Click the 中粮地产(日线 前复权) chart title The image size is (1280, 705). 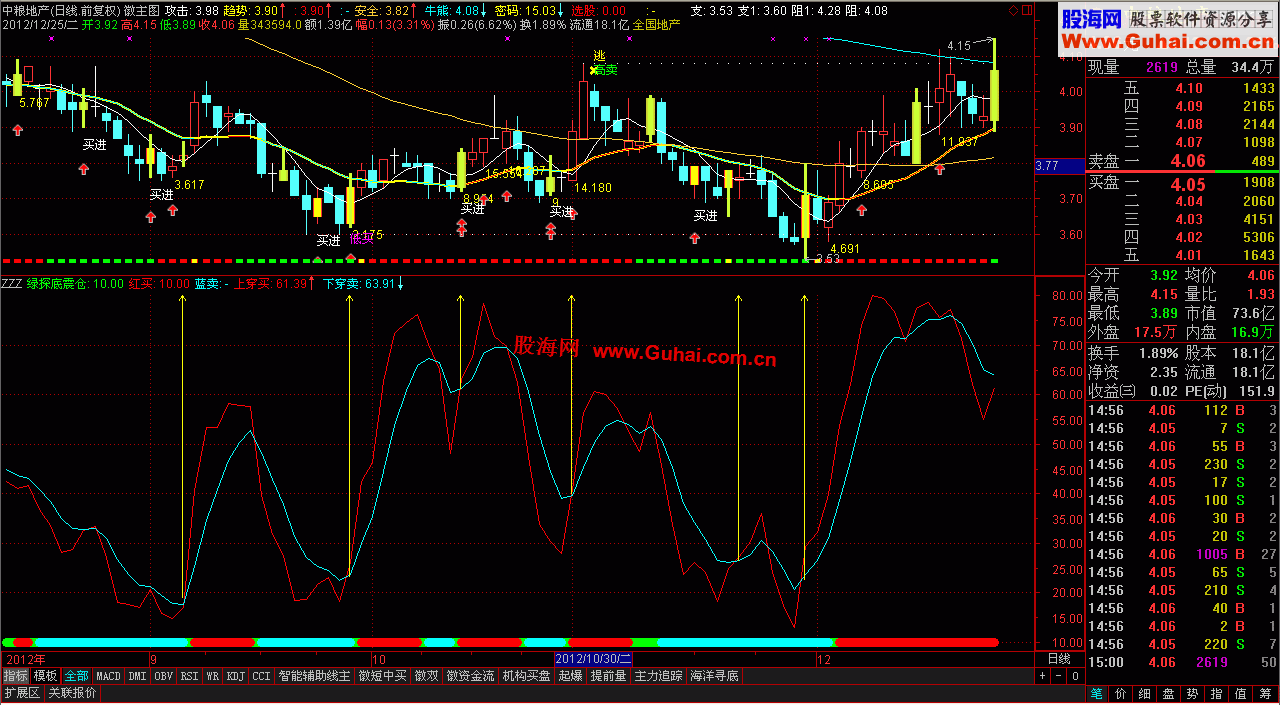61,9
